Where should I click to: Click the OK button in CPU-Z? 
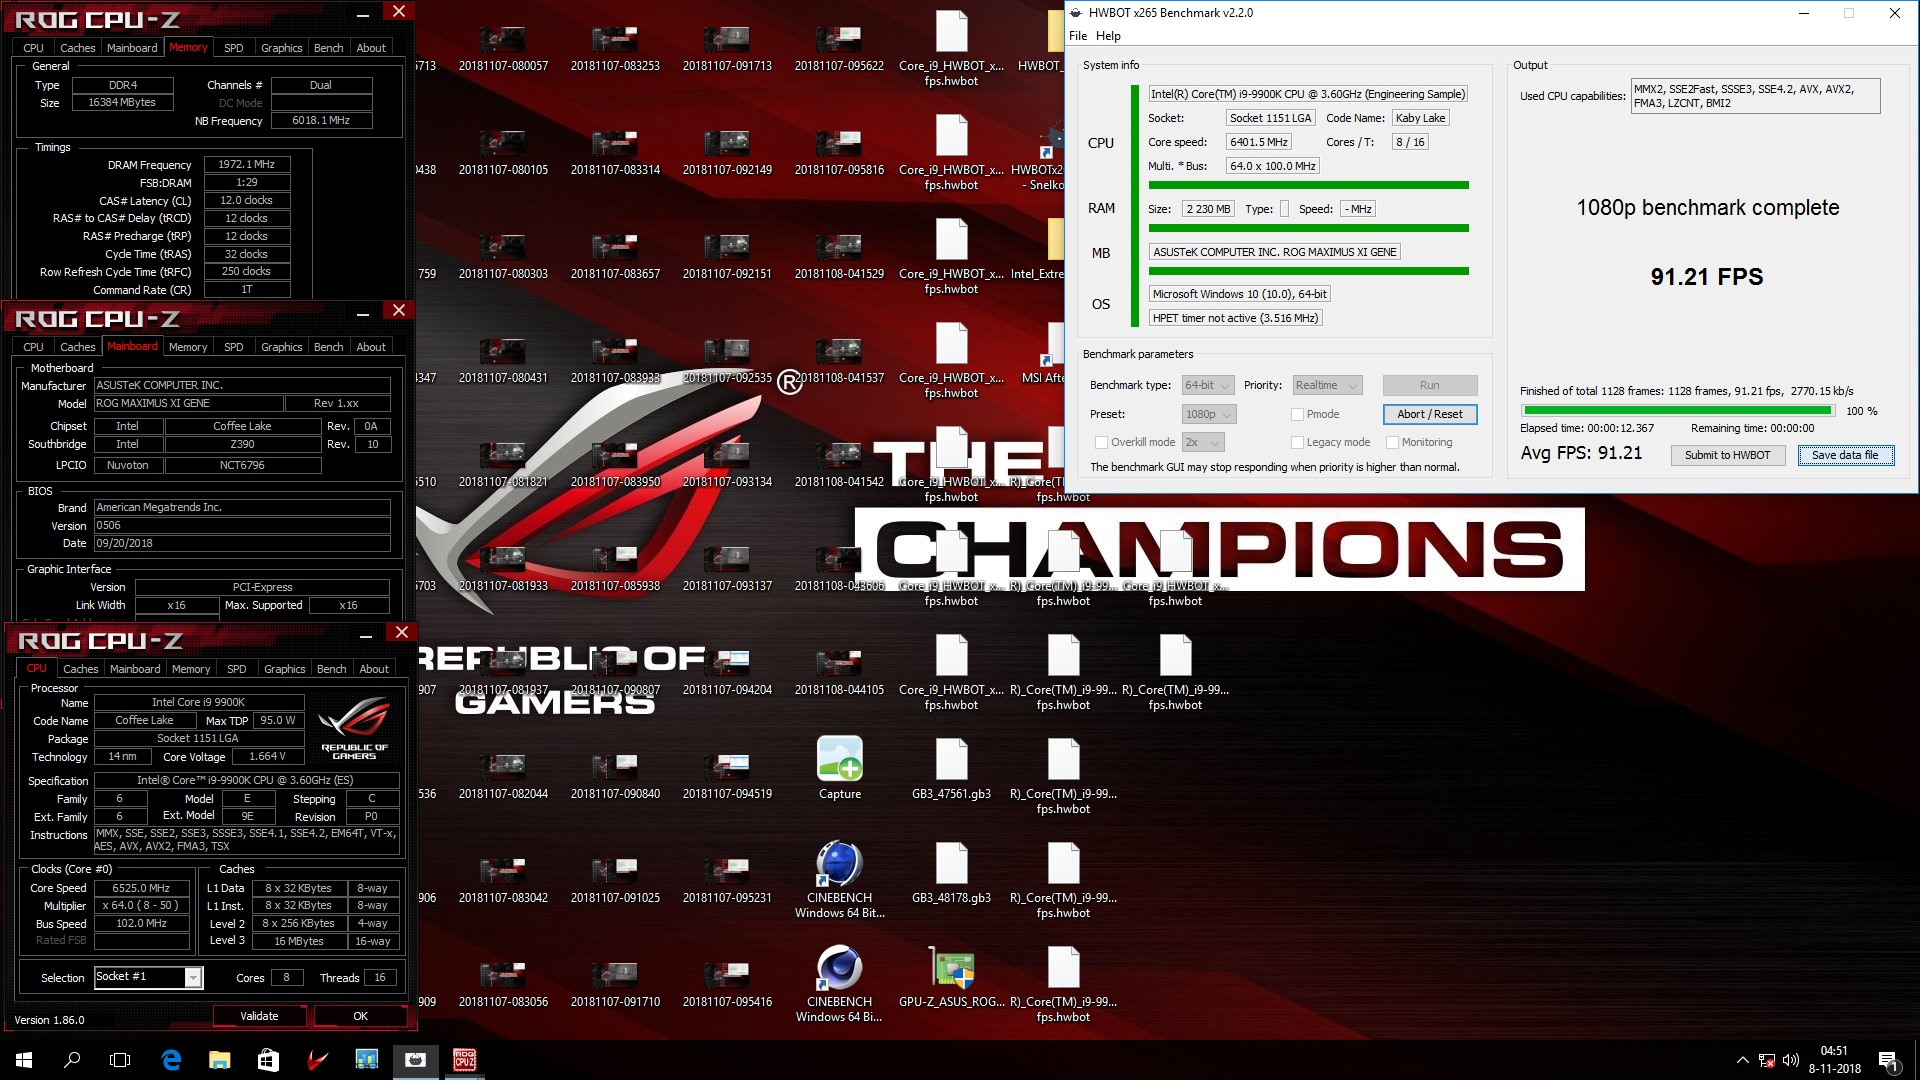(x=360, y=1016)
